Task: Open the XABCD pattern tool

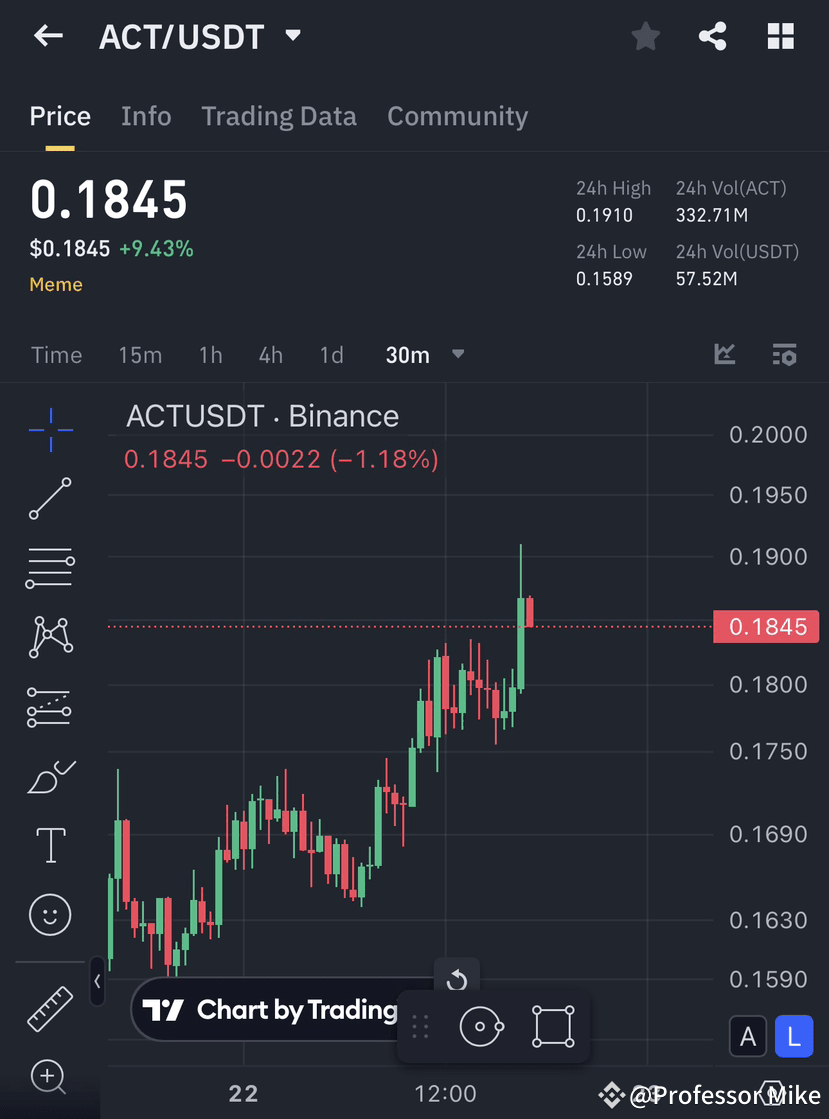Action: [50, 637]
